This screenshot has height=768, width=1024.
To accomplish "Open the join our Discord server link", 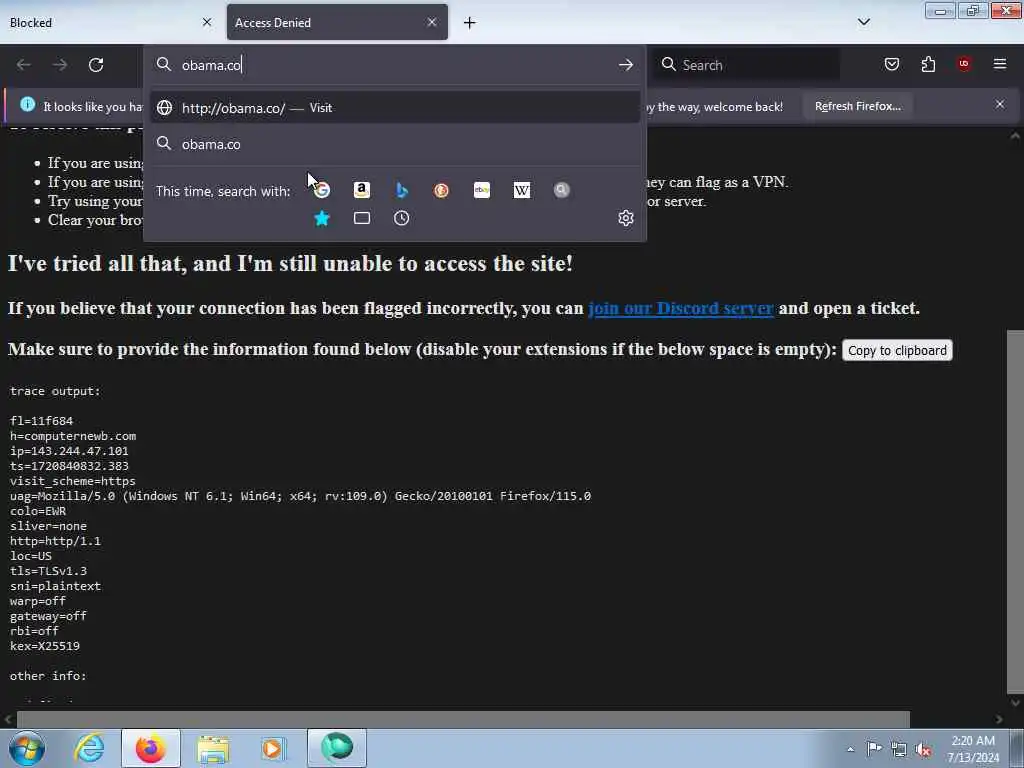I will pyautogui.click(x=681, y=308).
